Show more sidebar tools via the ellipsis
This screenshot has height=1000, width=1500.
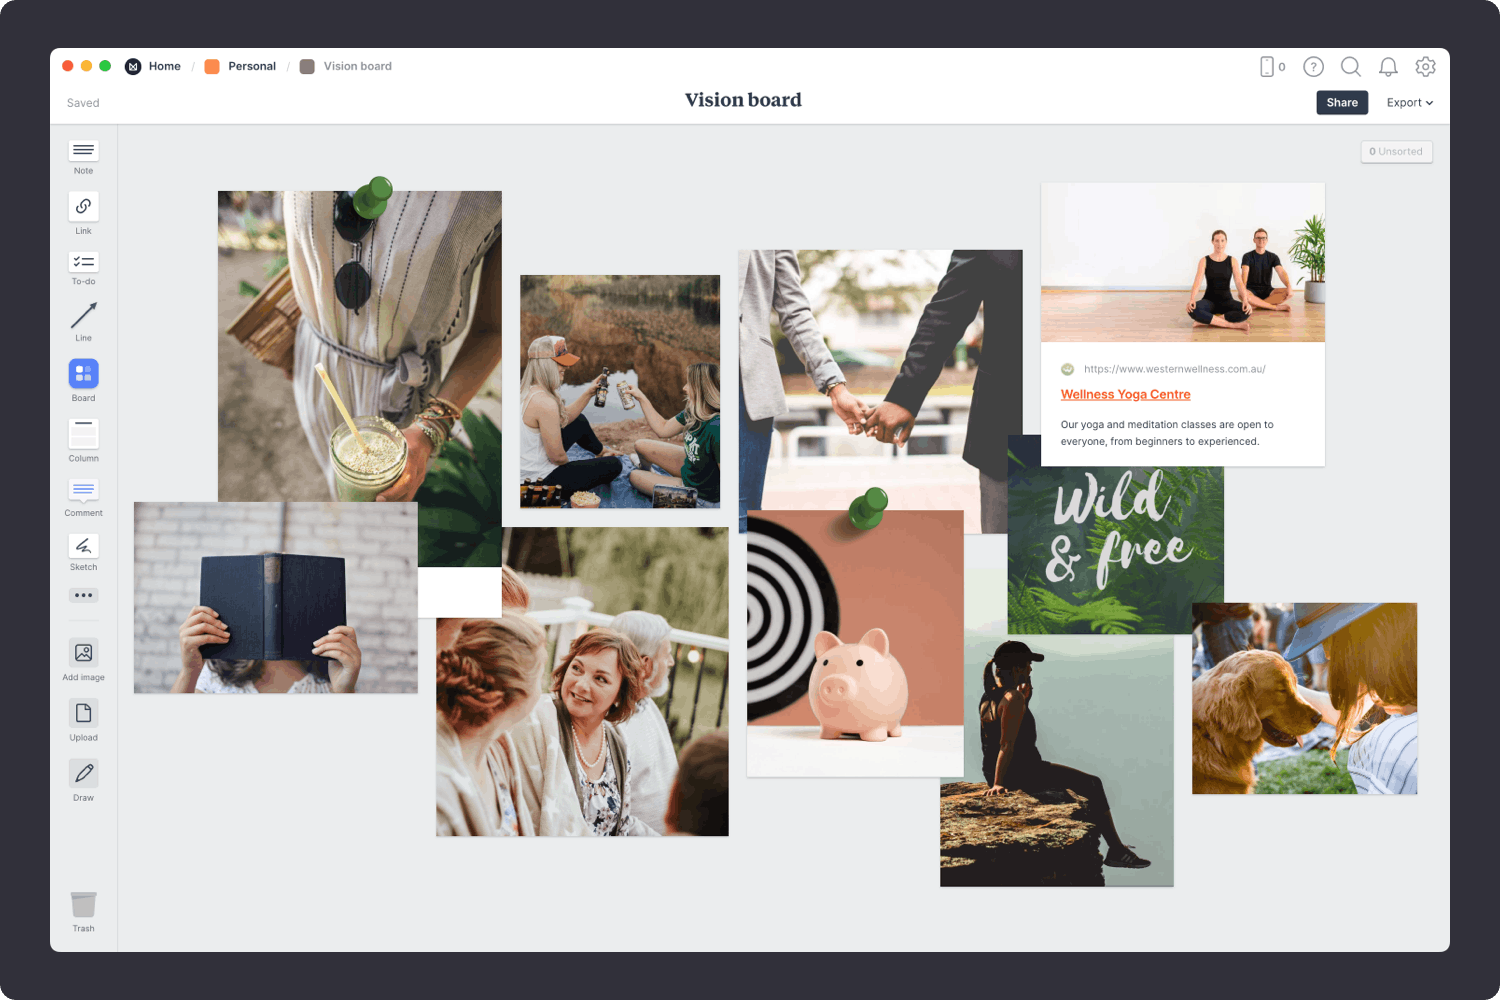(x=83, y=595)
